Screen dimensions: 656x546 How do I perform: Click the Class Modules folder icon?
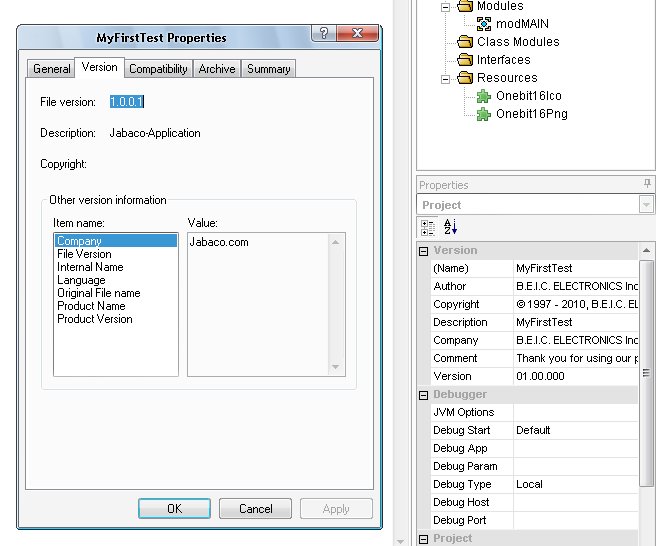465,42
